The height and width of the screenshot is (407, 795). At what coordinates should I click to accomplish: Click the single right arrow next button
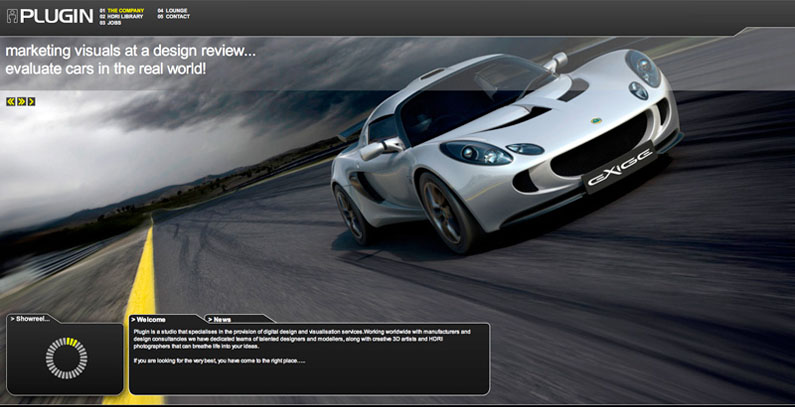pos(31,102)
